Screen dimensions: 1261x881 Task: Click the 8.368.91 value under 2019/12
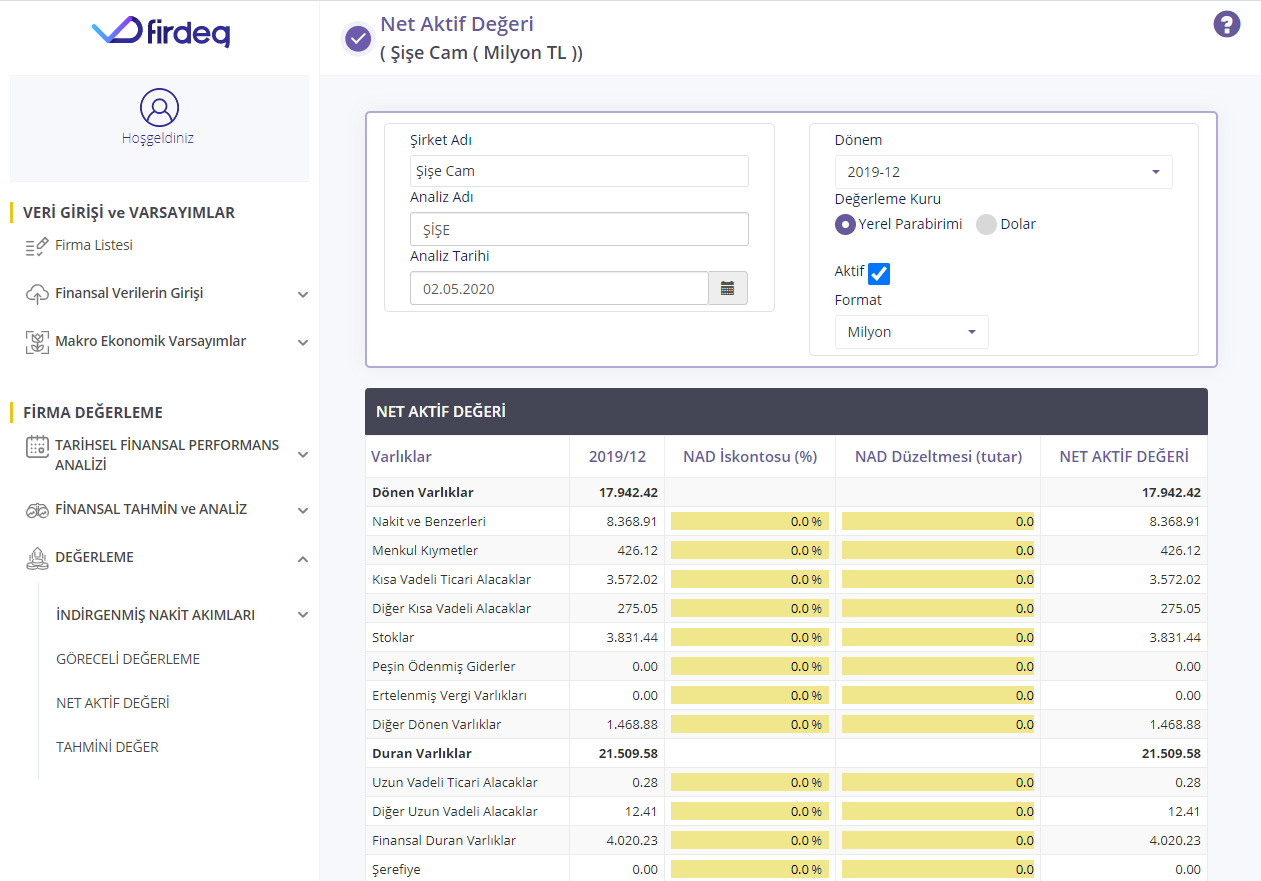click(632, 521)
